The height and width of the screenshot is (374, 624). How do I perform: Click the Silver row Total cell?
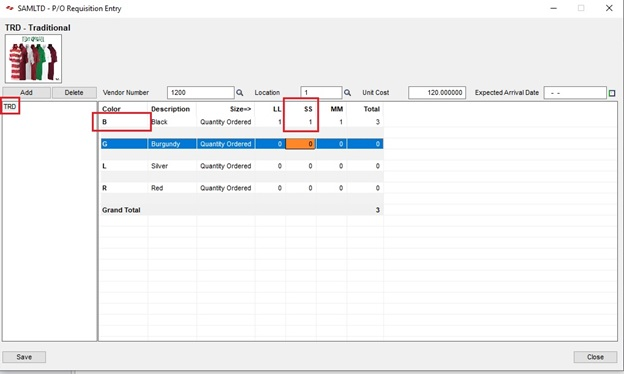[365, 166]
